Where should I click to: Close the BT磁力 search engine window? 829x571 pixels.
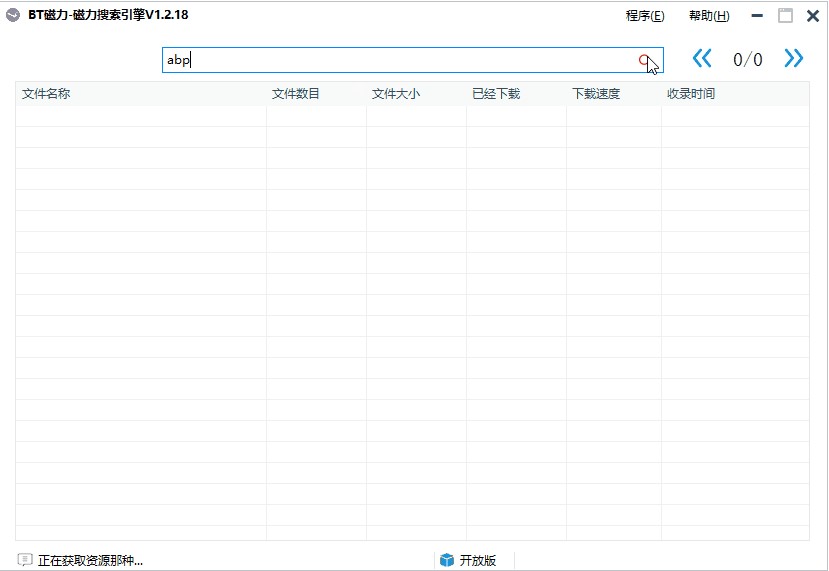tap(813, 16)
